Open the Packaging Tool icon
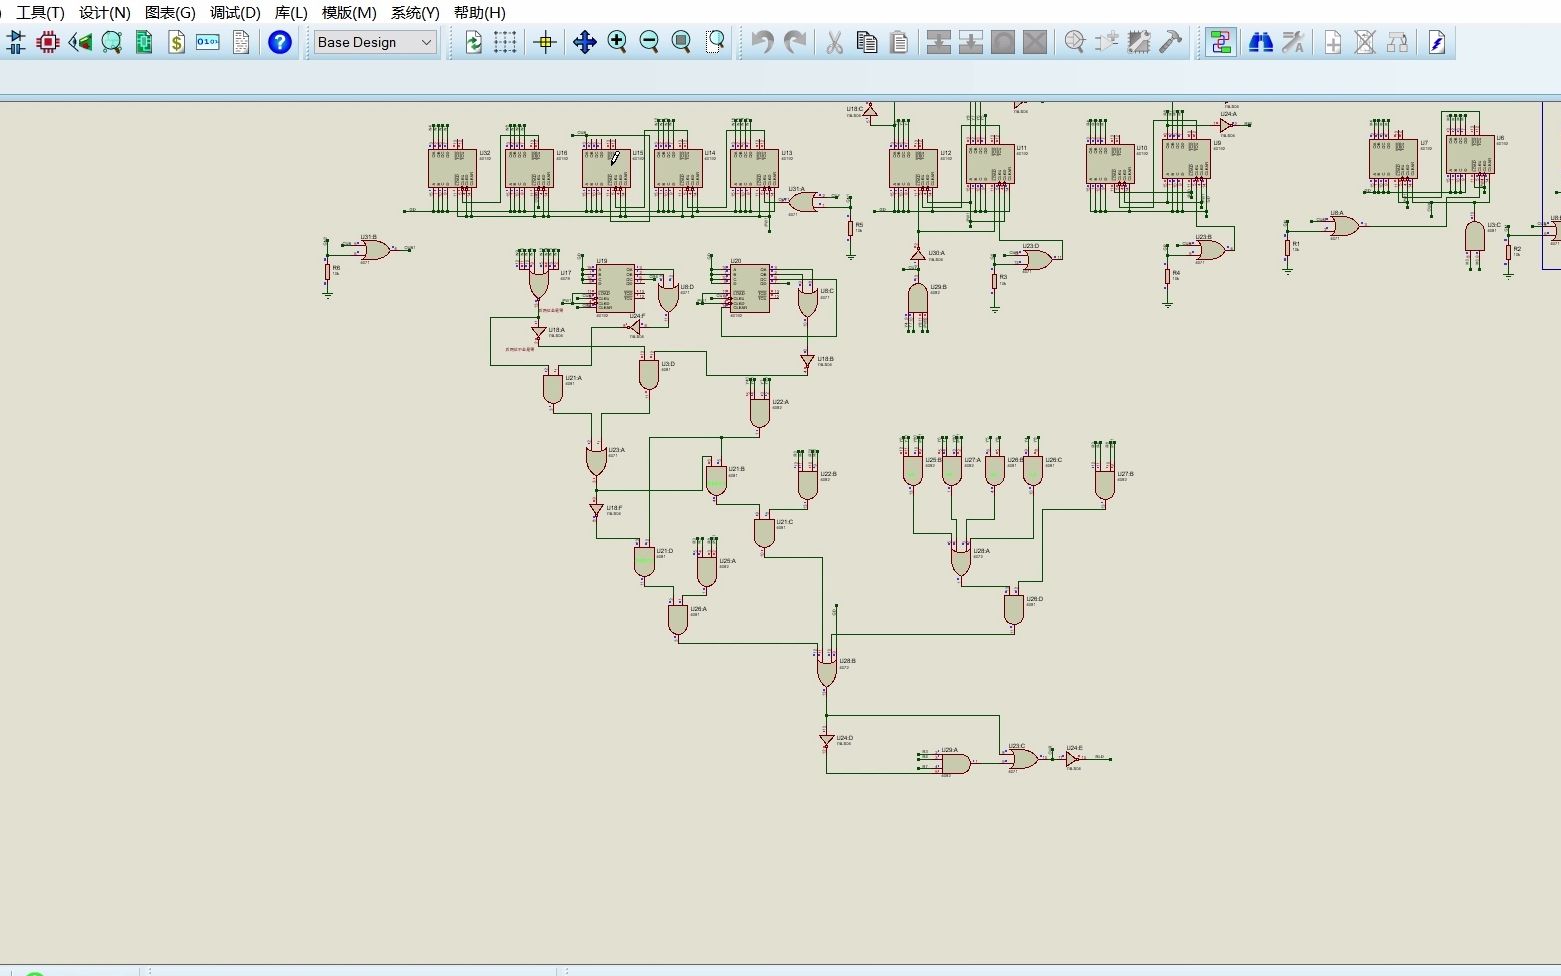The height and width of the screenshot is (976, 1561). [1139, 42]
